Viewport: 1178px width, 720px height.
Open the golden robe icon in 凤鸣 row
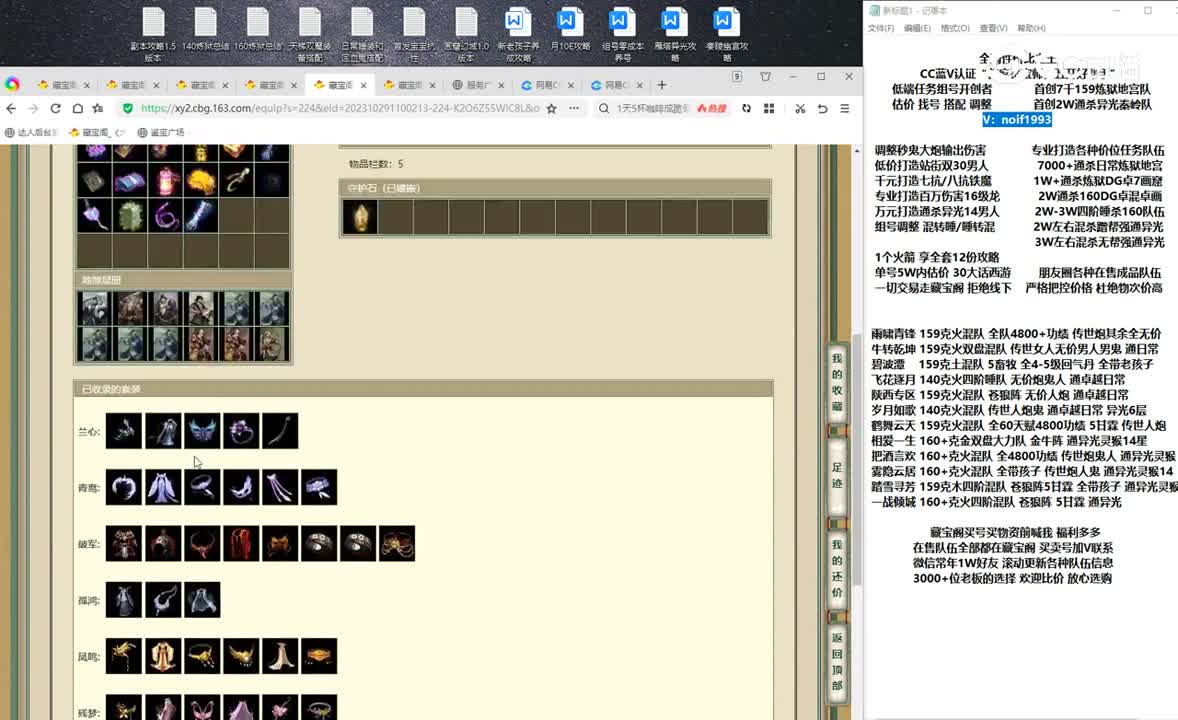click(x=163, y=656)
